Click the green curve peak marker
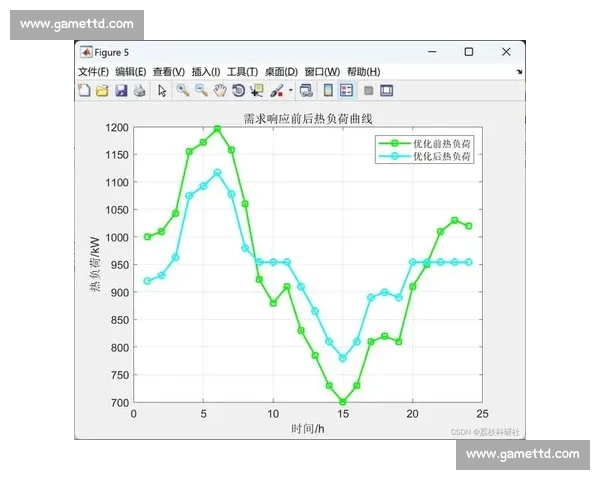 pyautogui.click(x=217, y=128)
